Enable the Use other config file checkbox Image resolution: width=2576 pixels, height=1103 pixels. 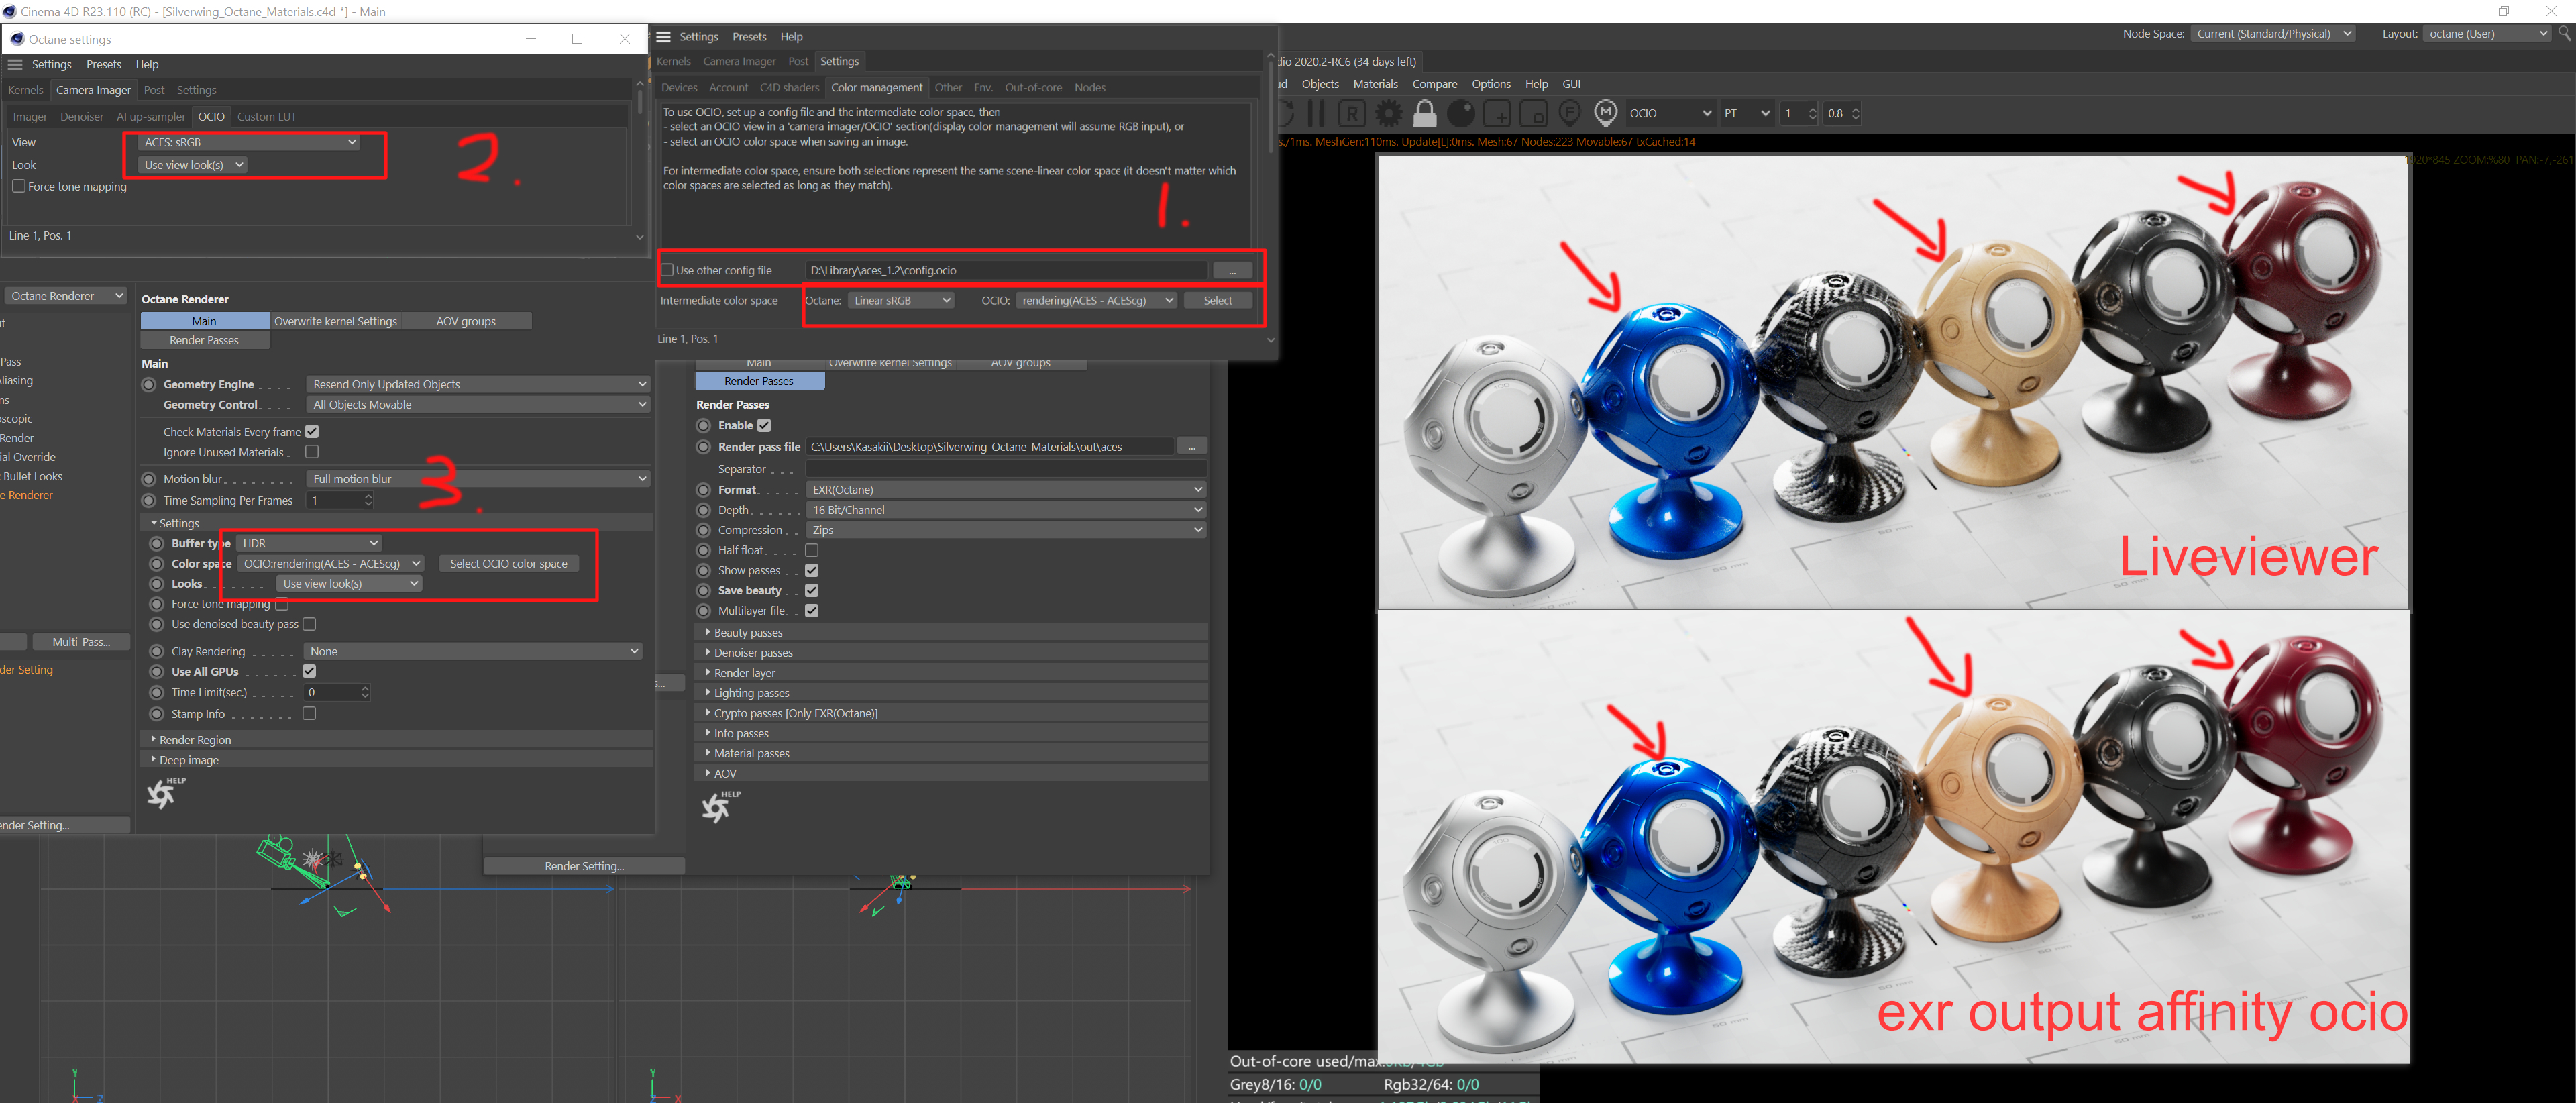[x=667, y=270]
